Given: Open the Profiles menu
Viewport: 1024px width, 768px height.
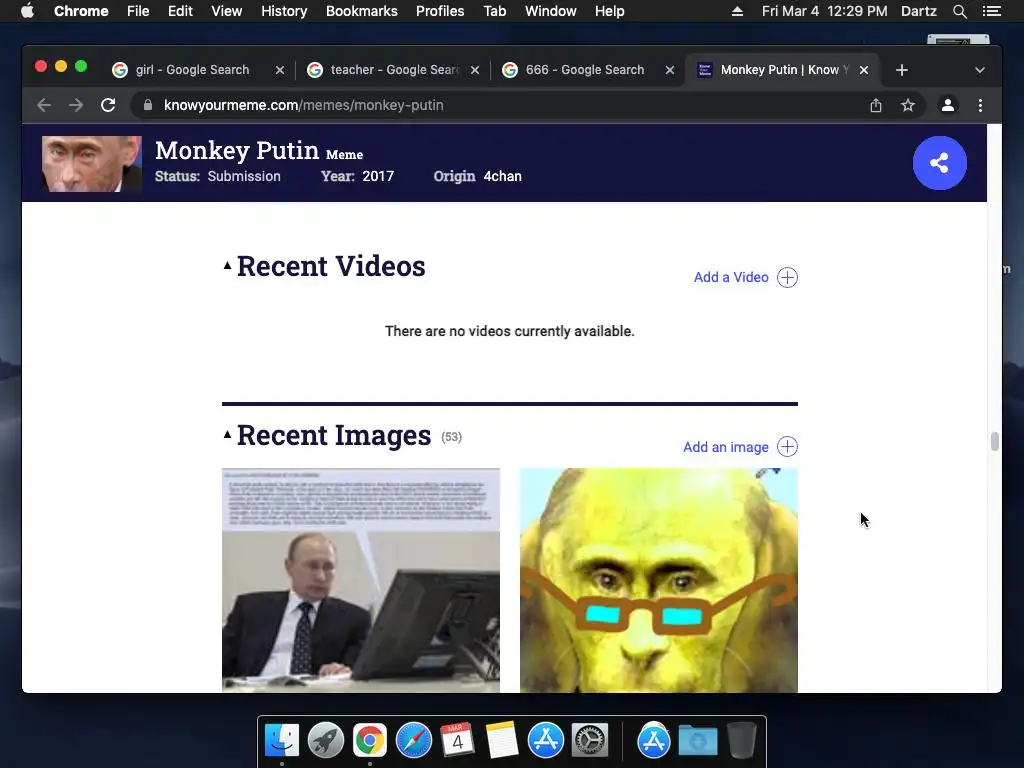Looking at the screenshot, I should [440, 11].
